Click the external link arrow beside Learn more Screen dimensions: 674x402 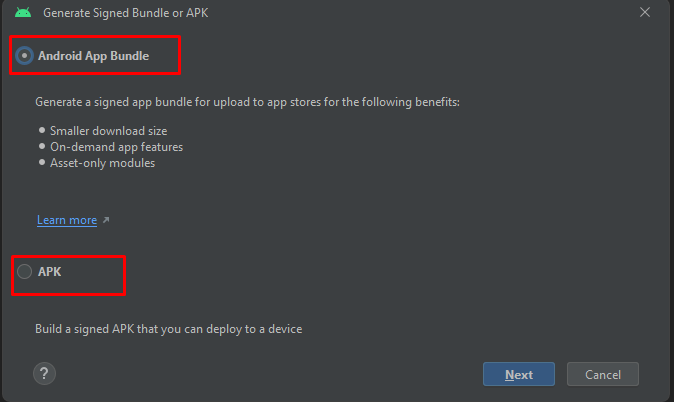point(106,220)
